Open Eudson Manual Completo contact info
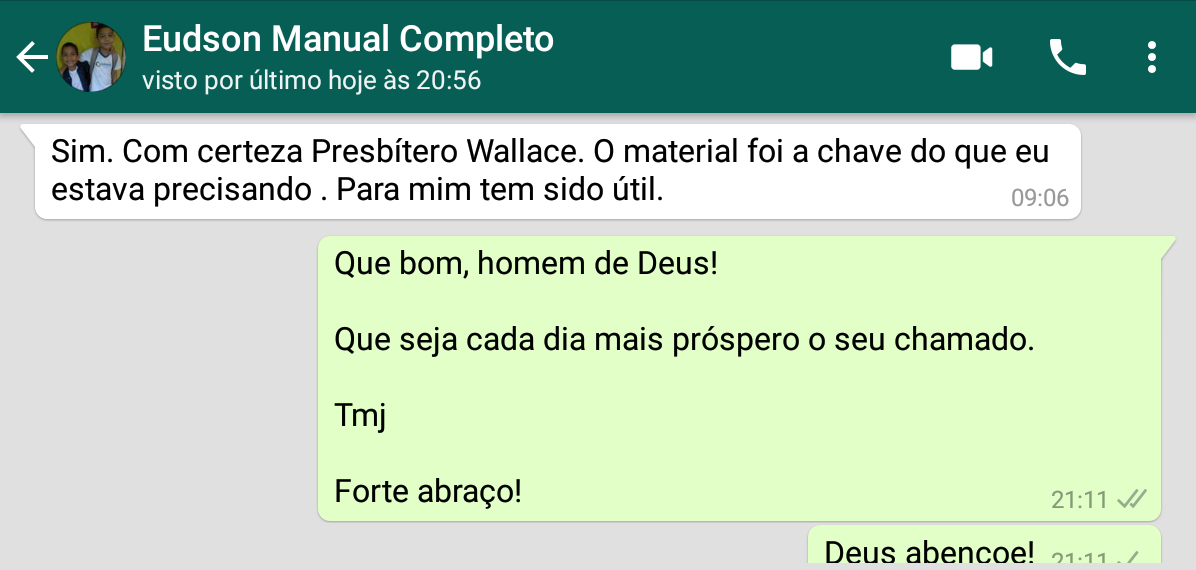 tap(348, 40)
